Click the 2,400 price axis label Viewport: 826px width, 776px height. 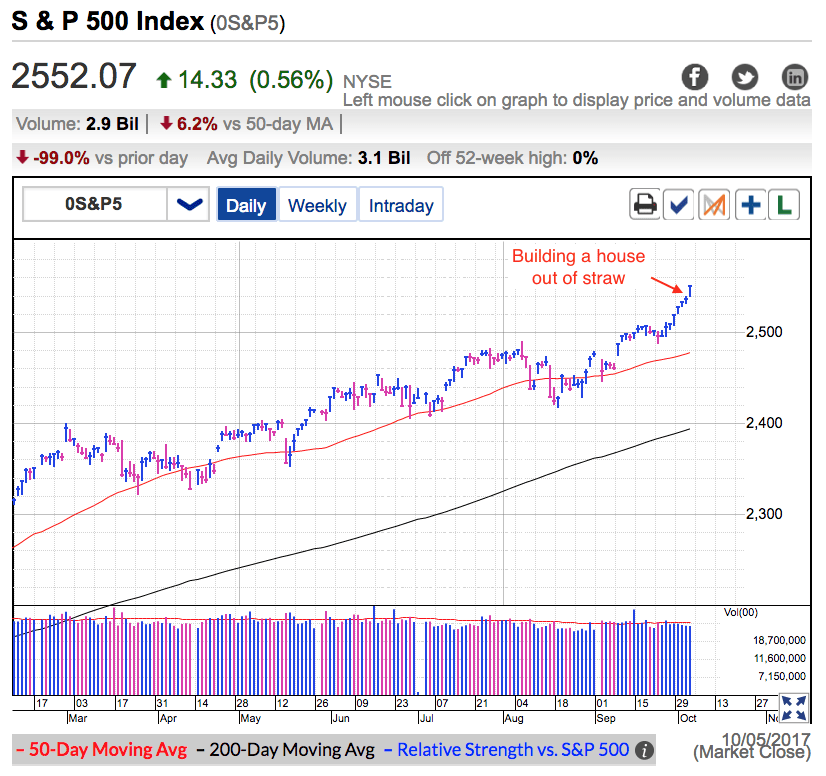pyautogui.click(x=764, y=423)
